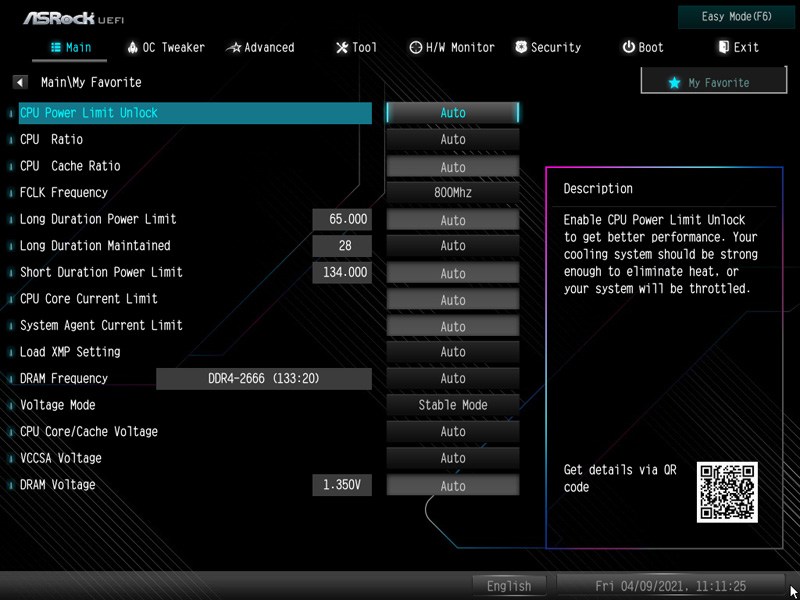Open CPU Core/Cache Voltage Auto dropdown
The image size is (800, 600).
[x=453, y=432]
